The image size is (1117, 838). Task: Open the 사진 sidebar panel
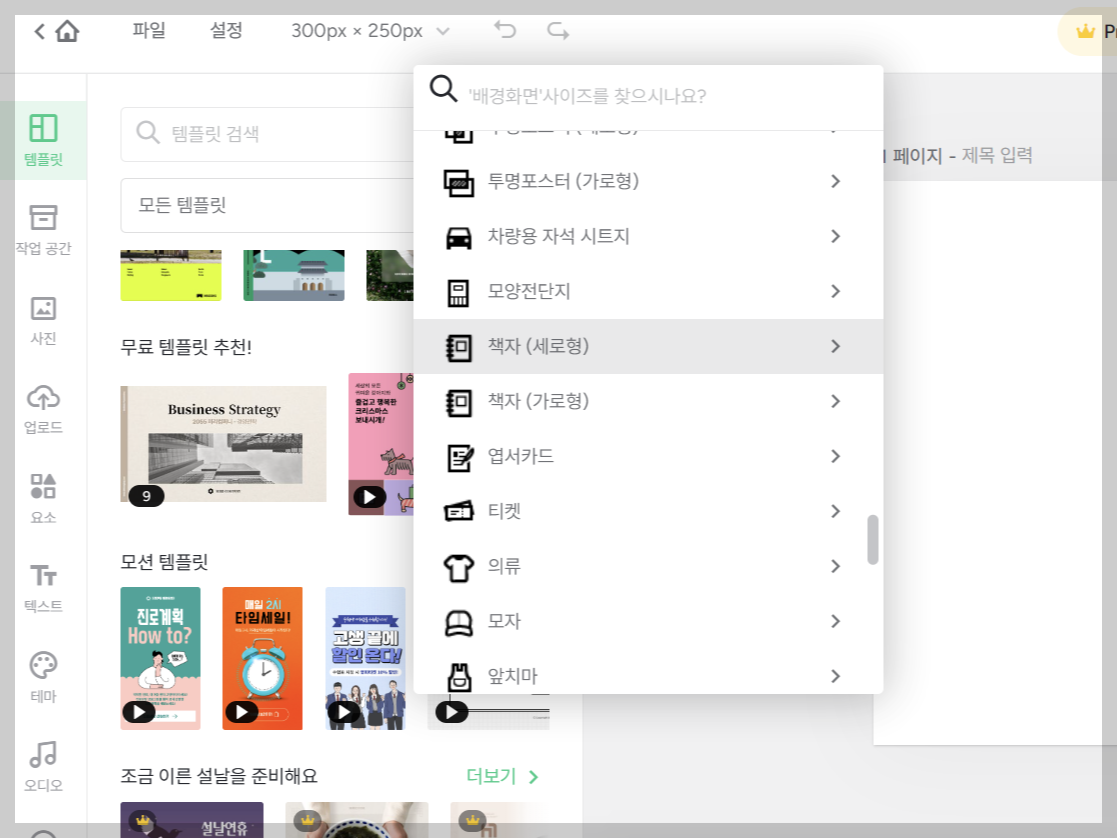click(x=43, y=320)
